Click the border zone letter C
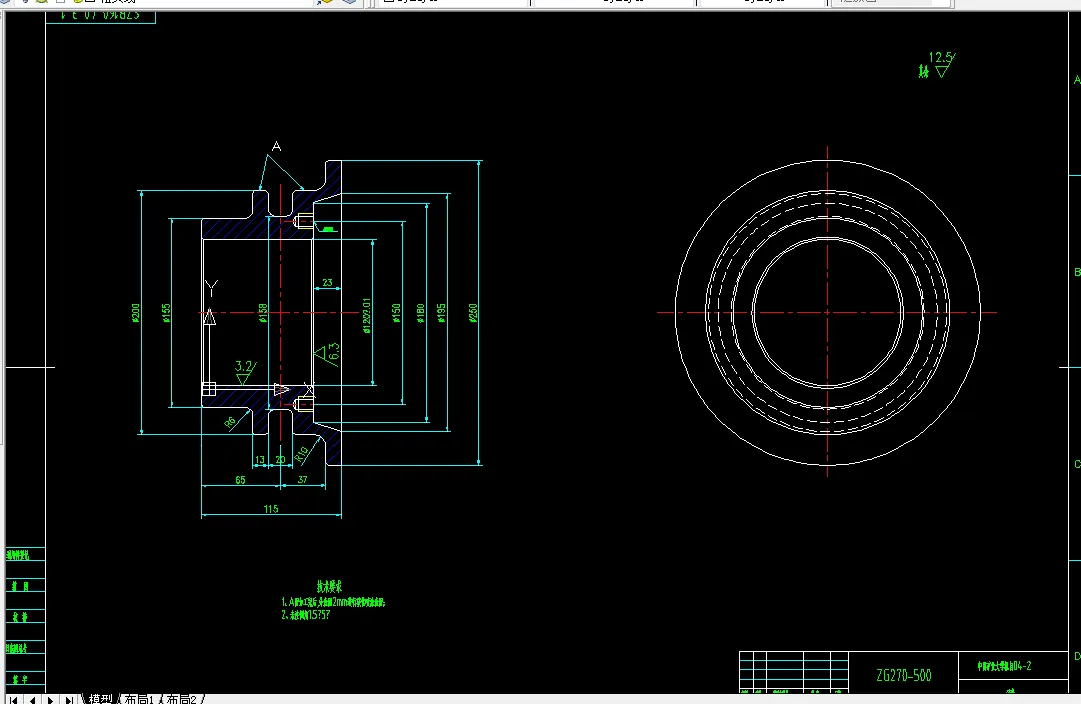The width and height of the screenshot is (1081, 704). click(1077, 464)
